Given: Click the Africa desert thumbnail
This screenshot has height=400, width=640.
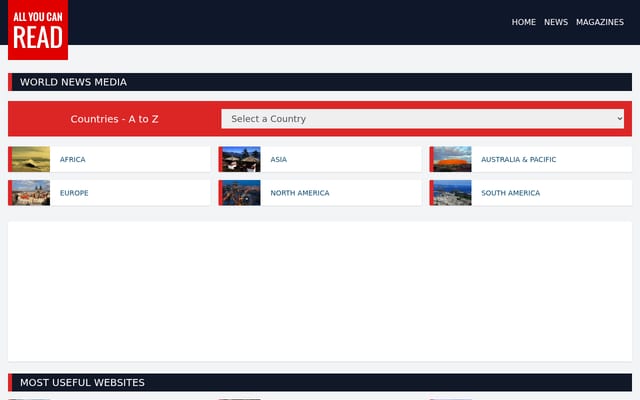Looking at the screenshot, I should coord(31,159).
